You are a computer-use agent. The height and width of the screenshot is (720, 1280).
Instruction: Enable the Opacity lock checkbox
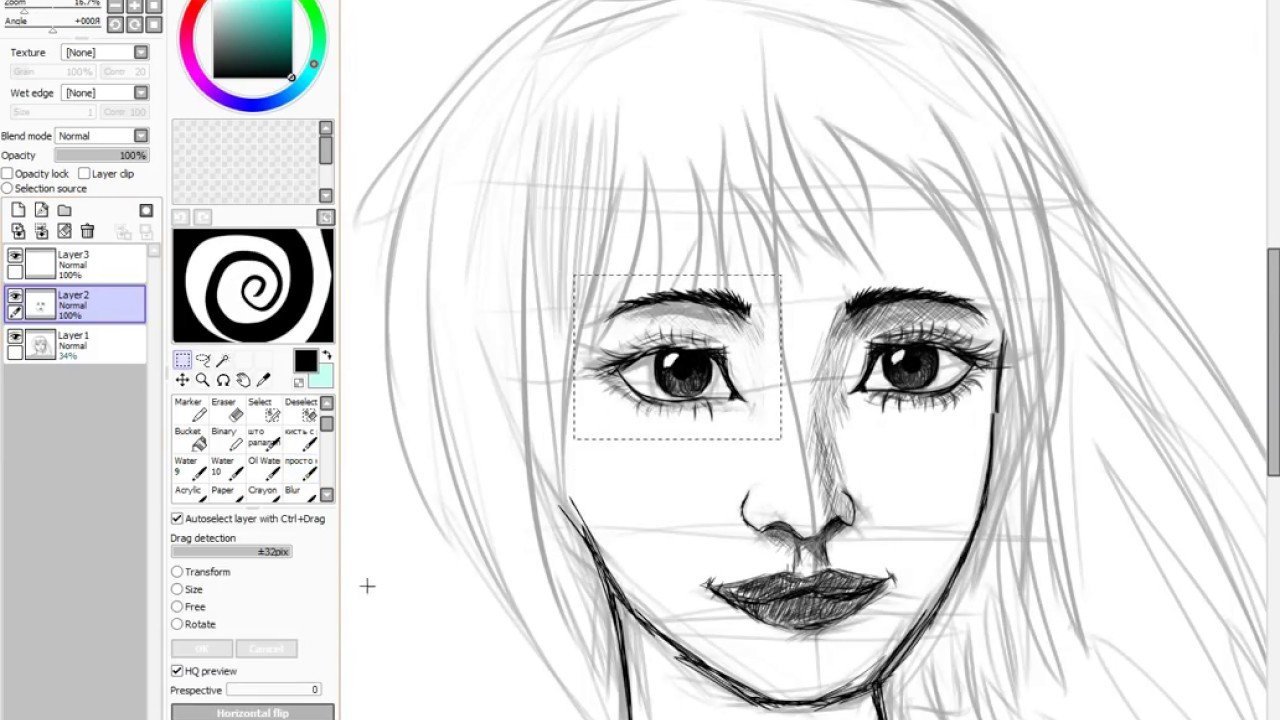click(x=8, y=174)
